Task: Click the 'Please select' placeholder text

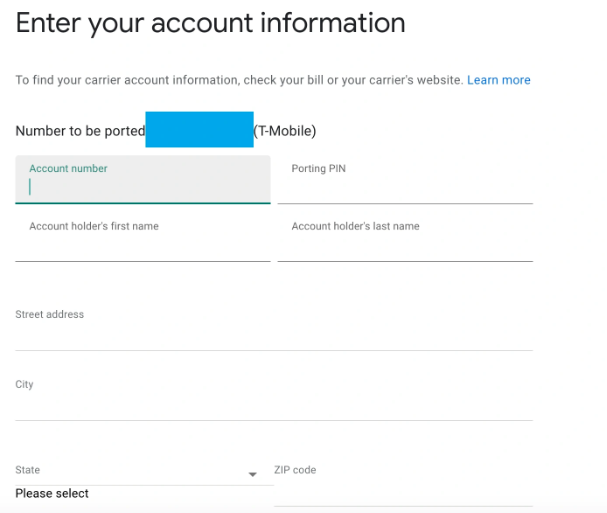Action: coord(52,494)
